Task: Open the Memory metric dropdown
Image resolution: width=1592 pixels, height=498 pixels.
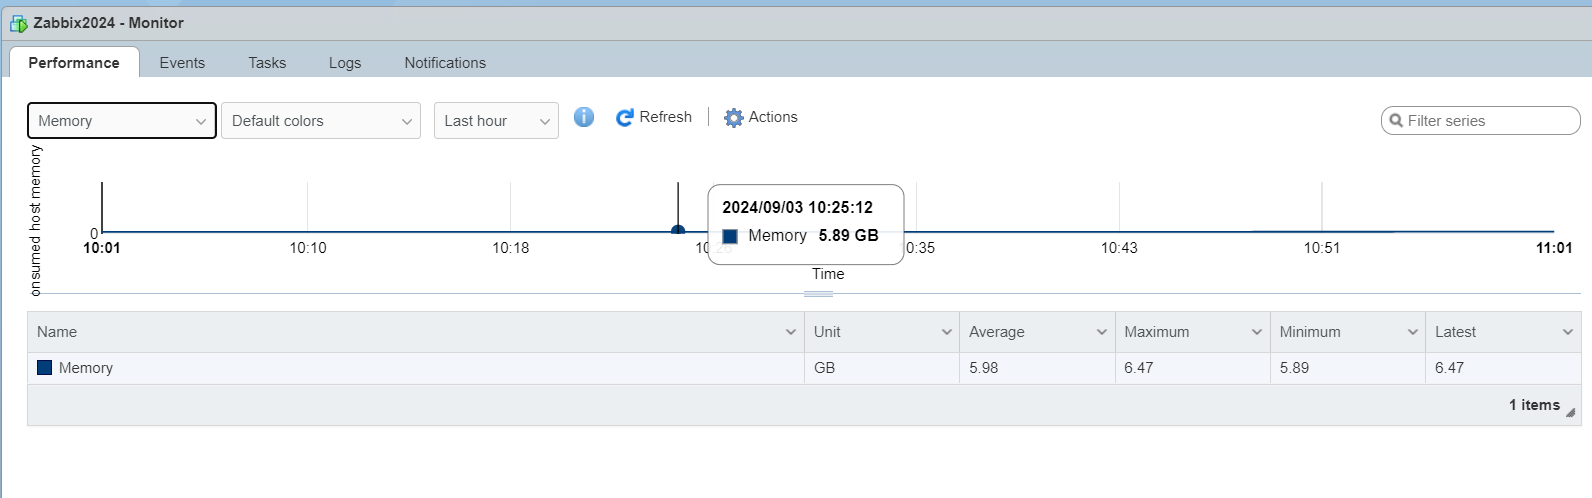Action: (122, 121)
